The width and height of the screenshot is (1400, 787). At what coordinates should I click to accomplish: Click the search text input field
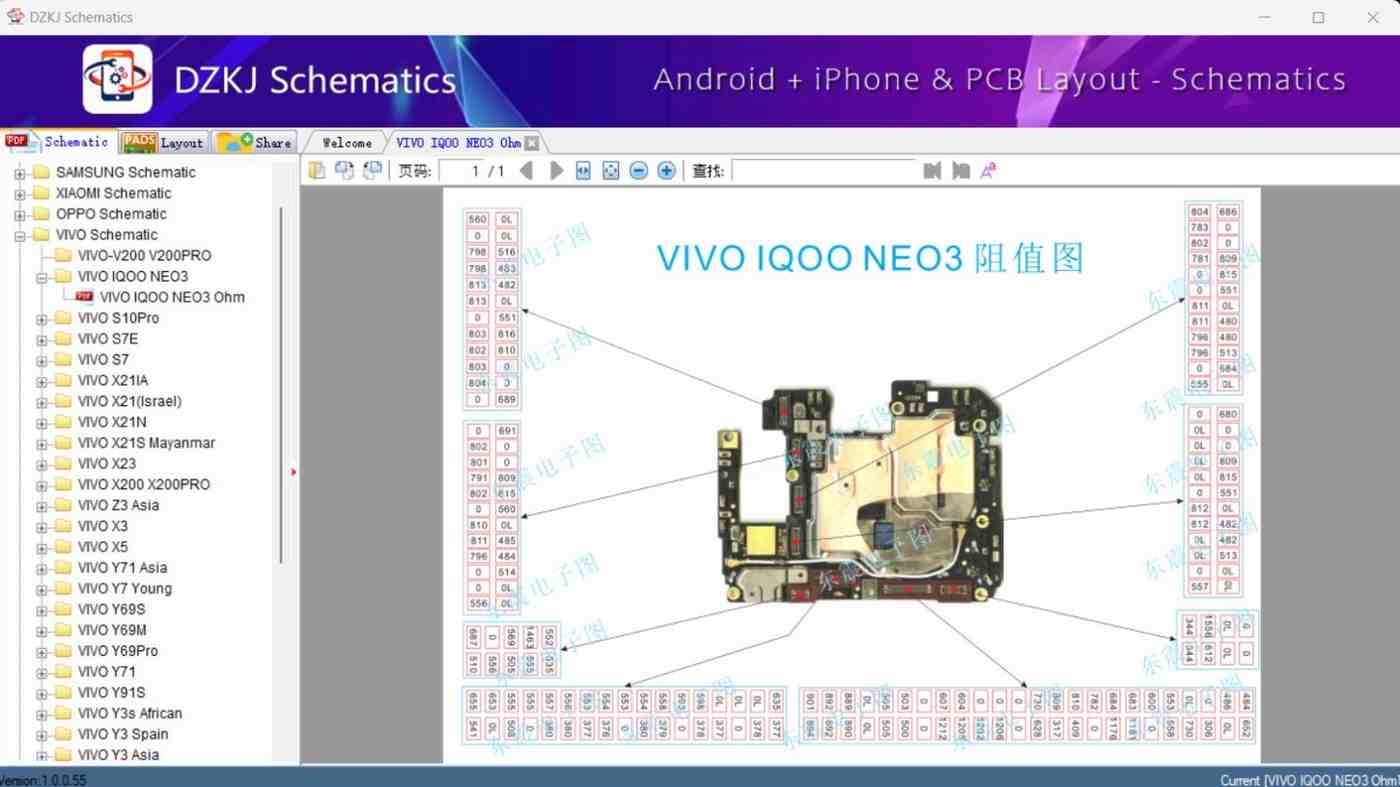(823, 171)
